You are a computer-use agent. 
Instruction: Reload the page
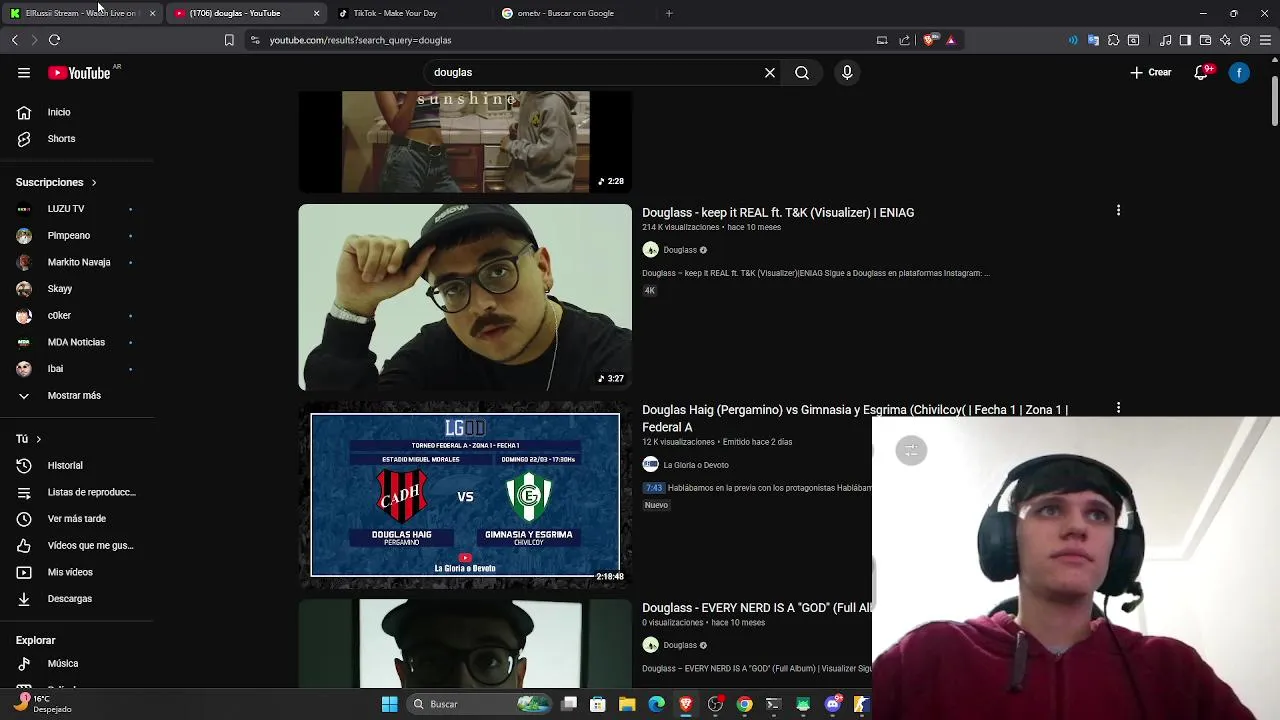(55, 40)
